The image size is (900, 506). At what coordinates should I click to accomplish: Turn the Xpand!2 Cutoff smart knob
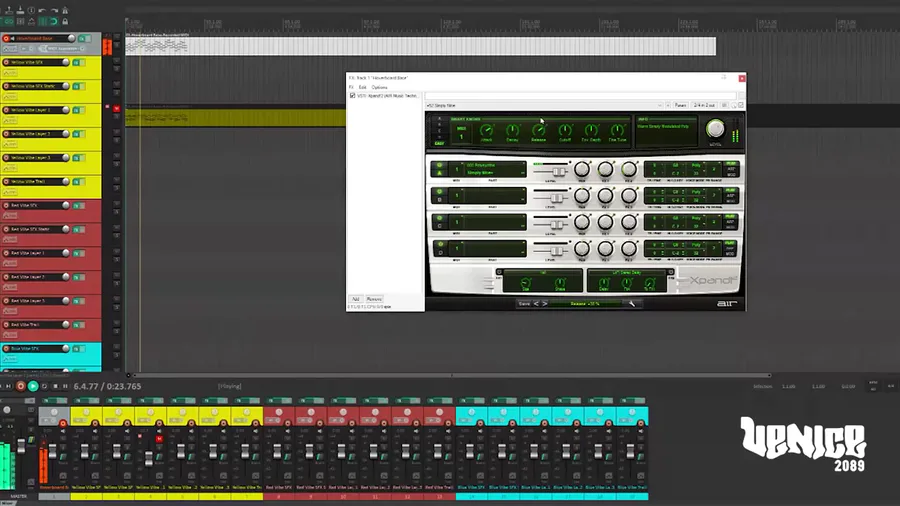click(565, 131)
